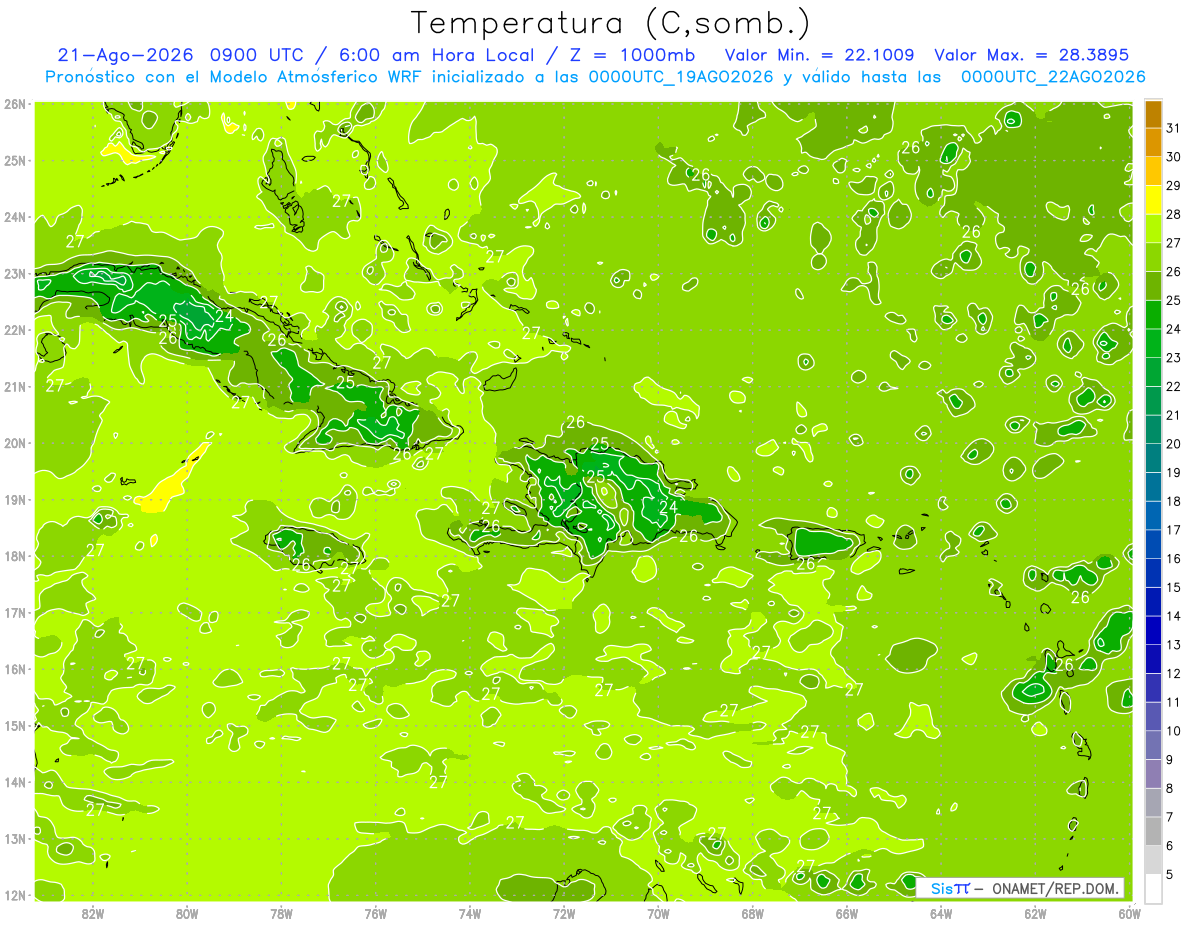Click the 26N latitude axis label
1200x927 pixels.
pyautogui.click(x=15, y=104)
